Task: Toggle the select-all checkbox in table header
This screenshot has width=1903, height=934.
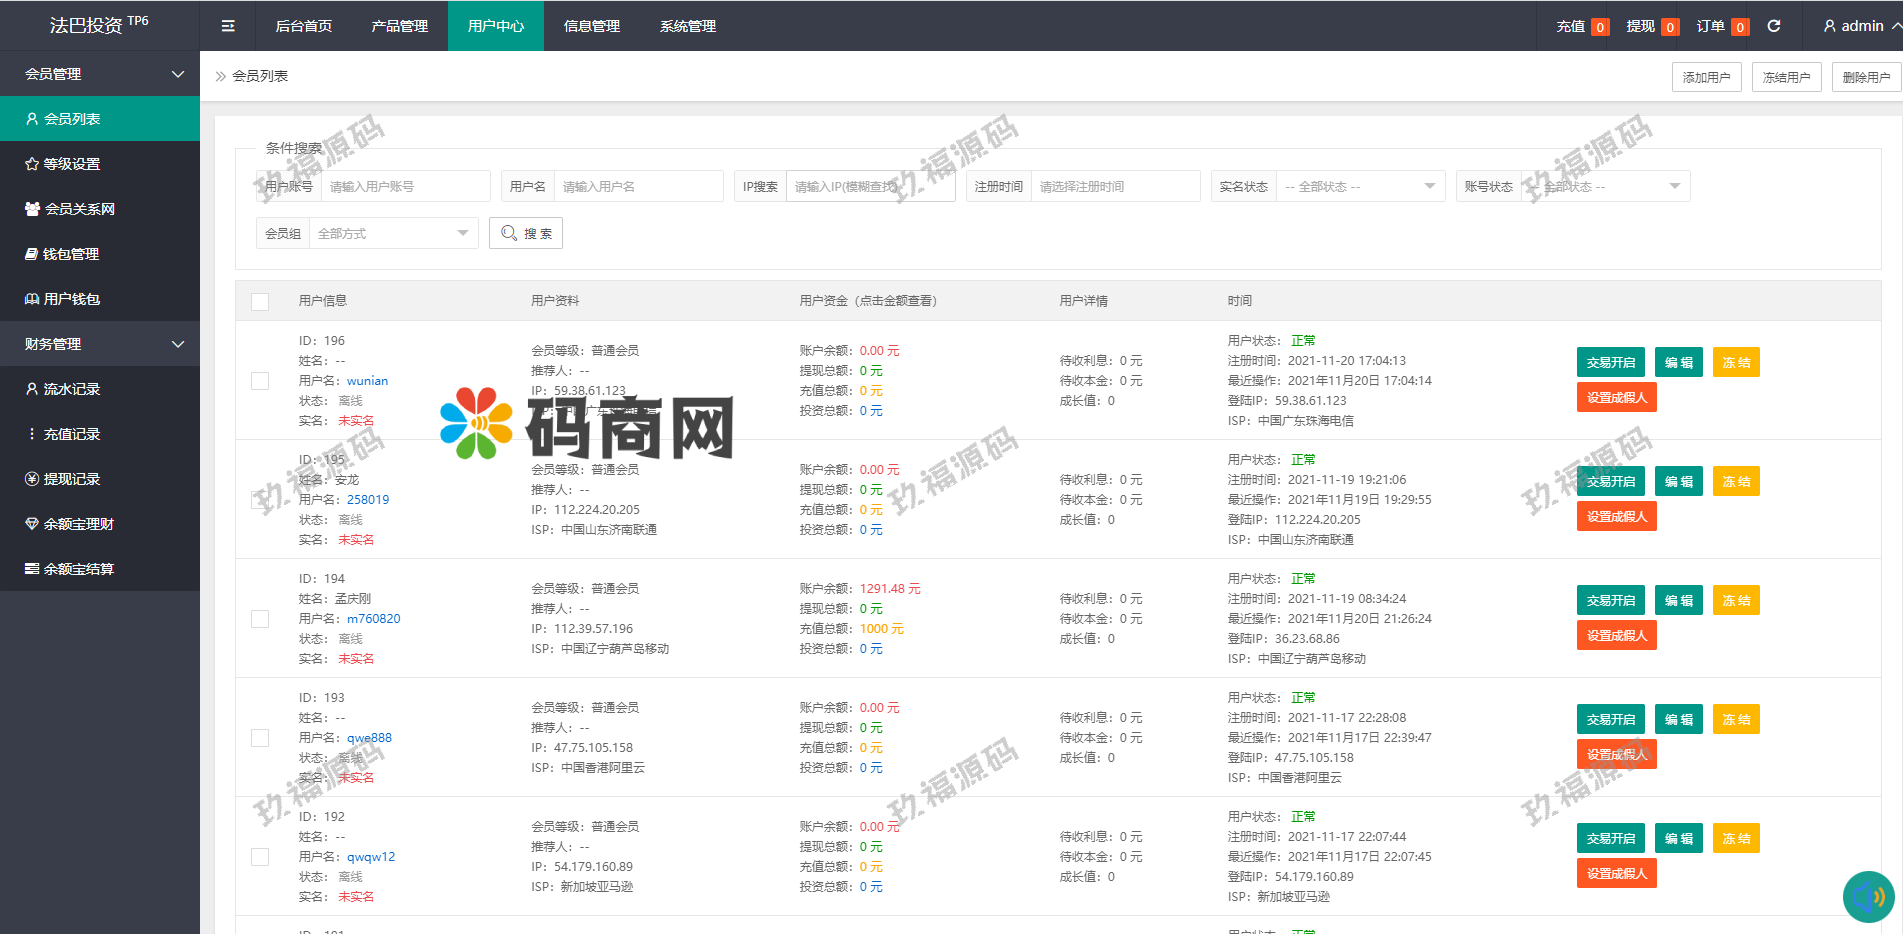Action: coord(260,301)
